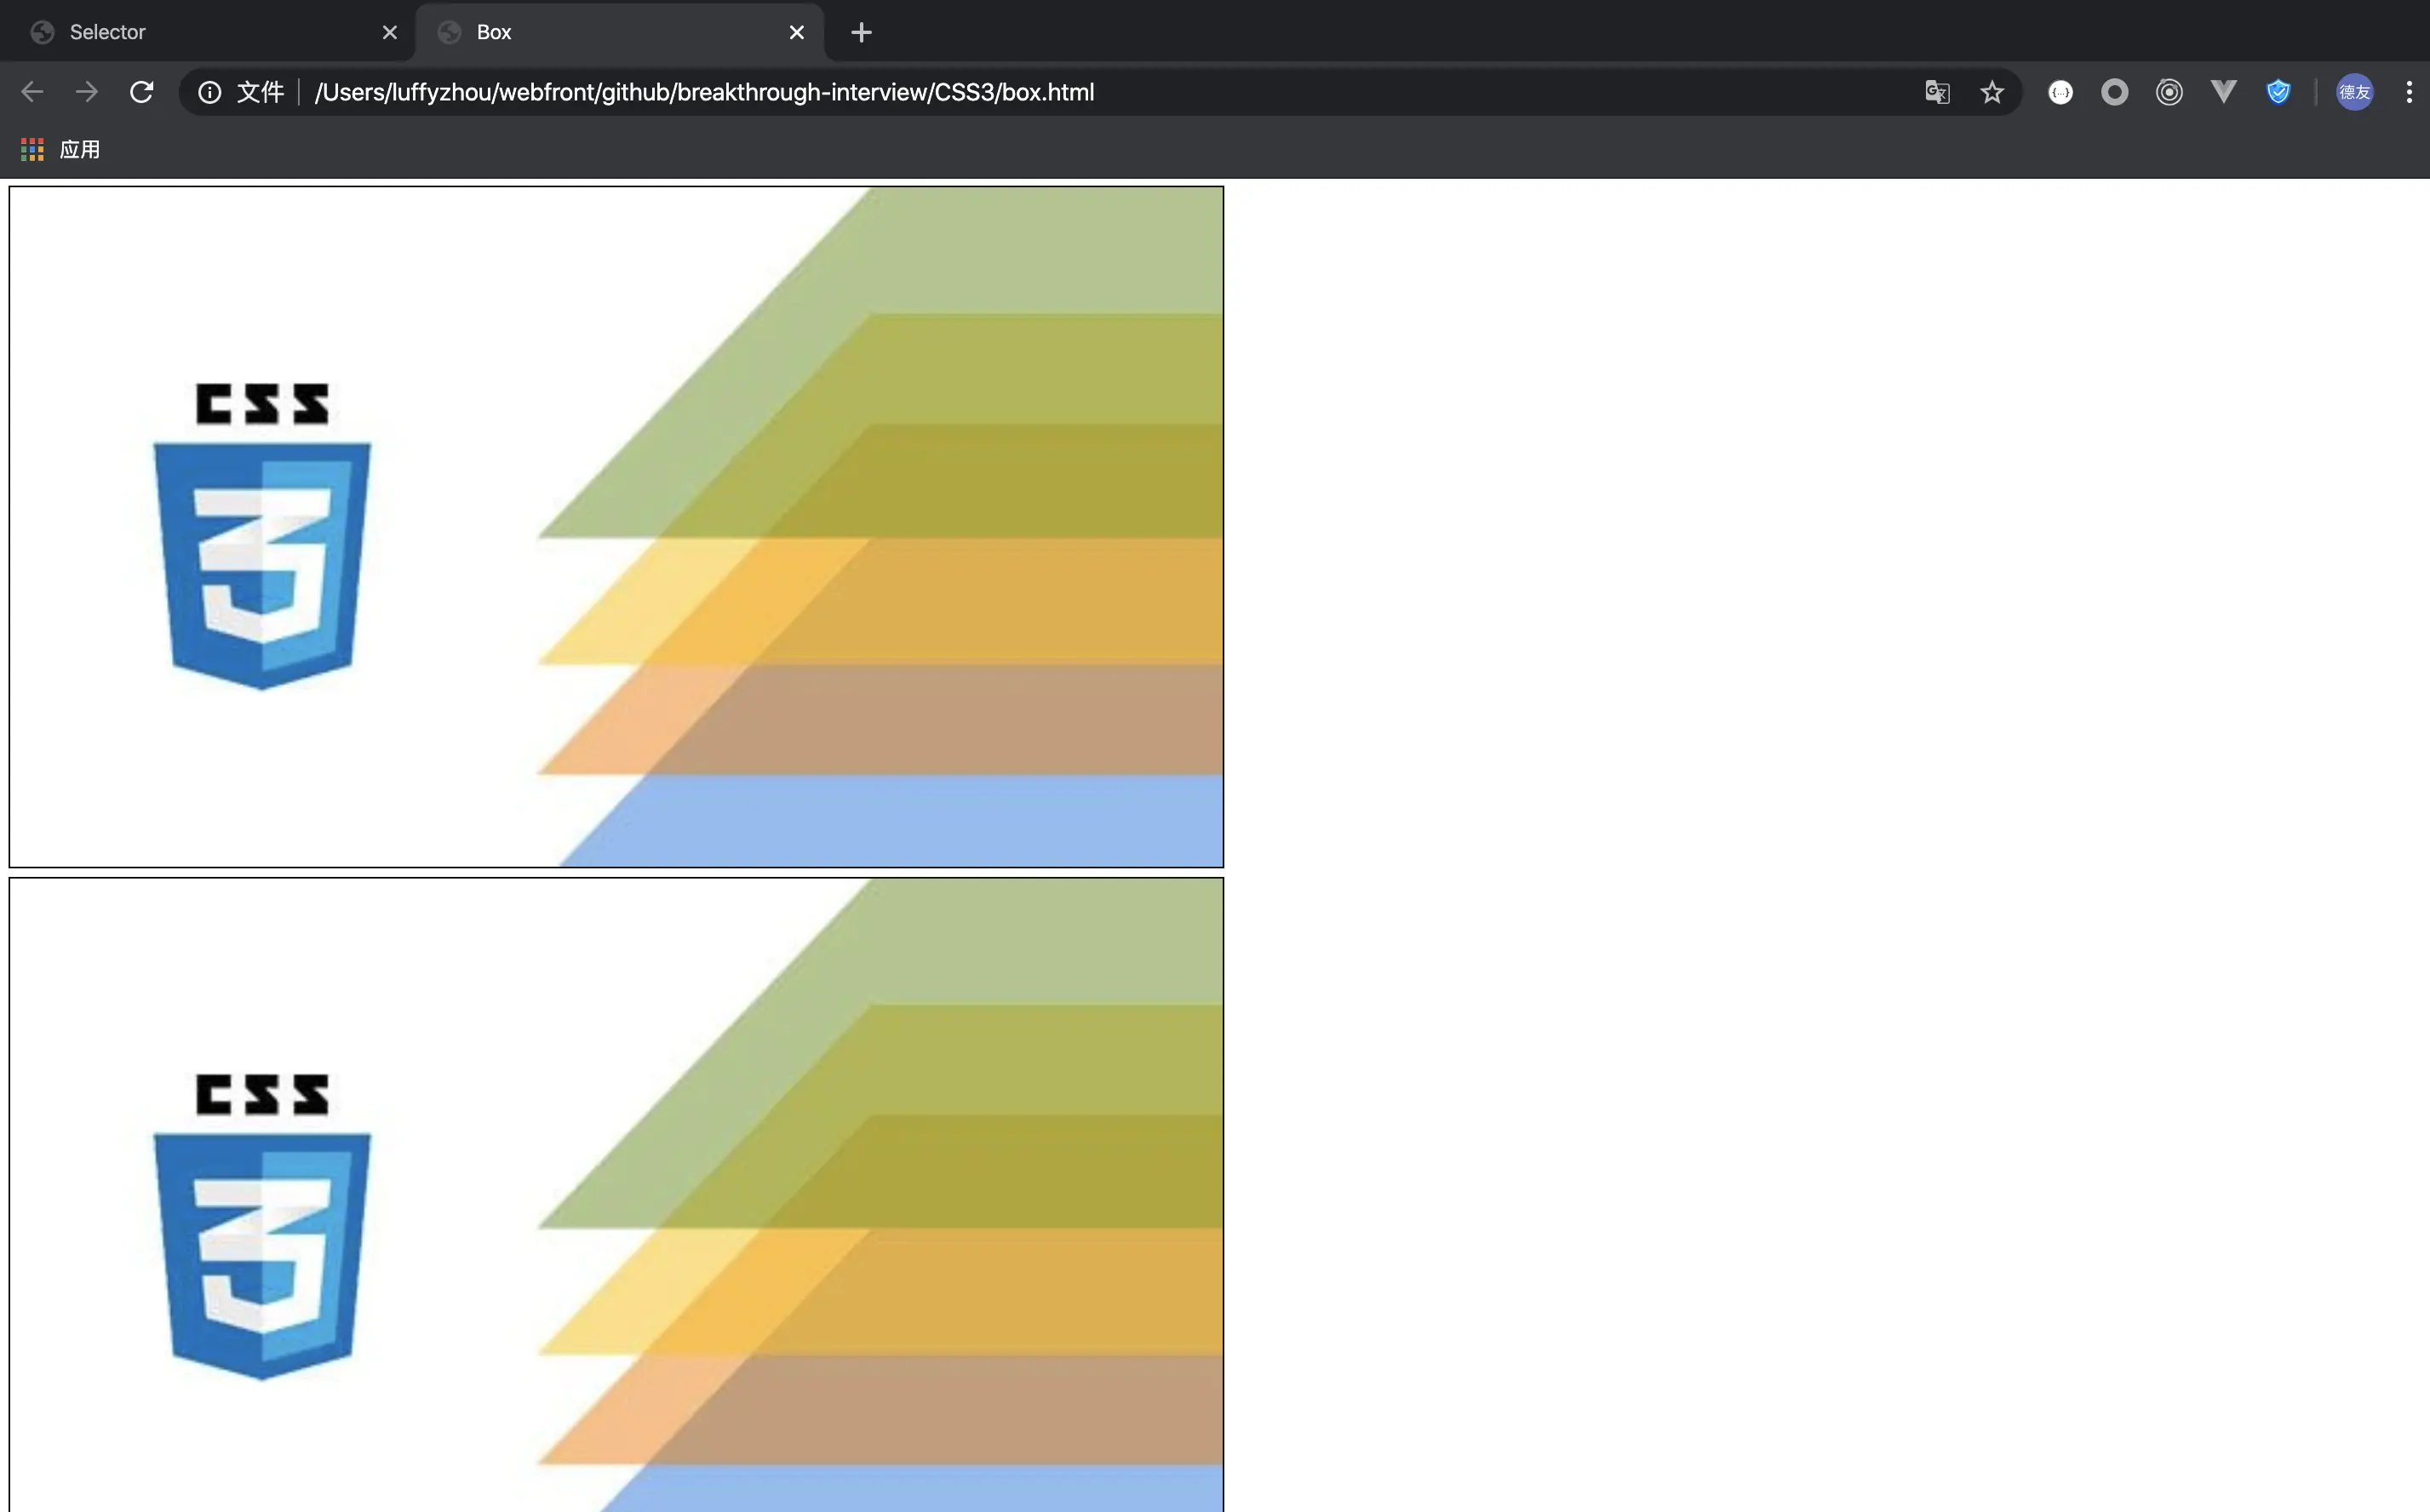Reload the current page
Image resolution: width=2430 pixels, height=1512 pixels.
pos(142,92)
